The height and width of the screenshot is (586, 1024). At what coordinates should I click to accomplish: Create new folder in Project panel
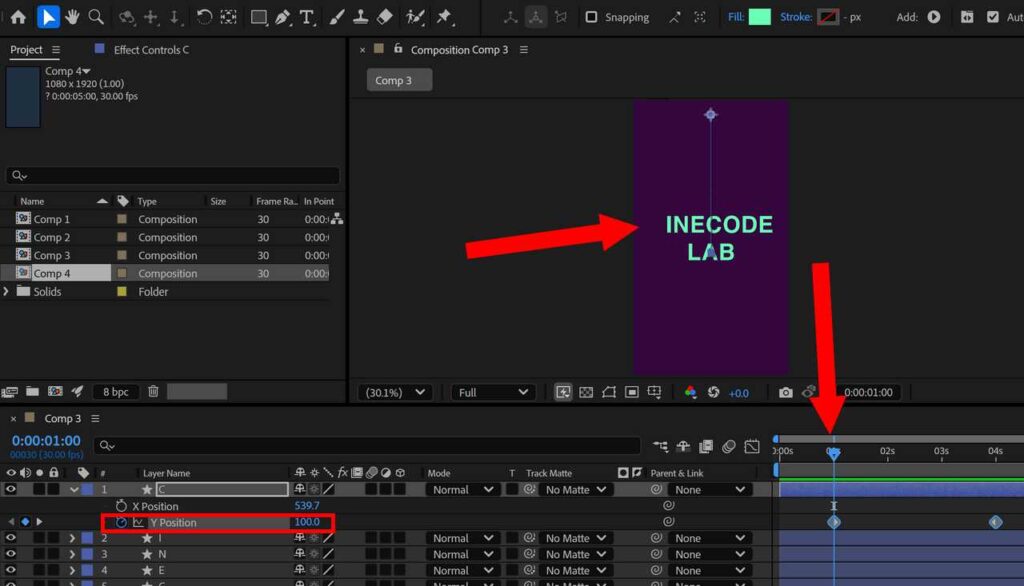click(32, 391)
